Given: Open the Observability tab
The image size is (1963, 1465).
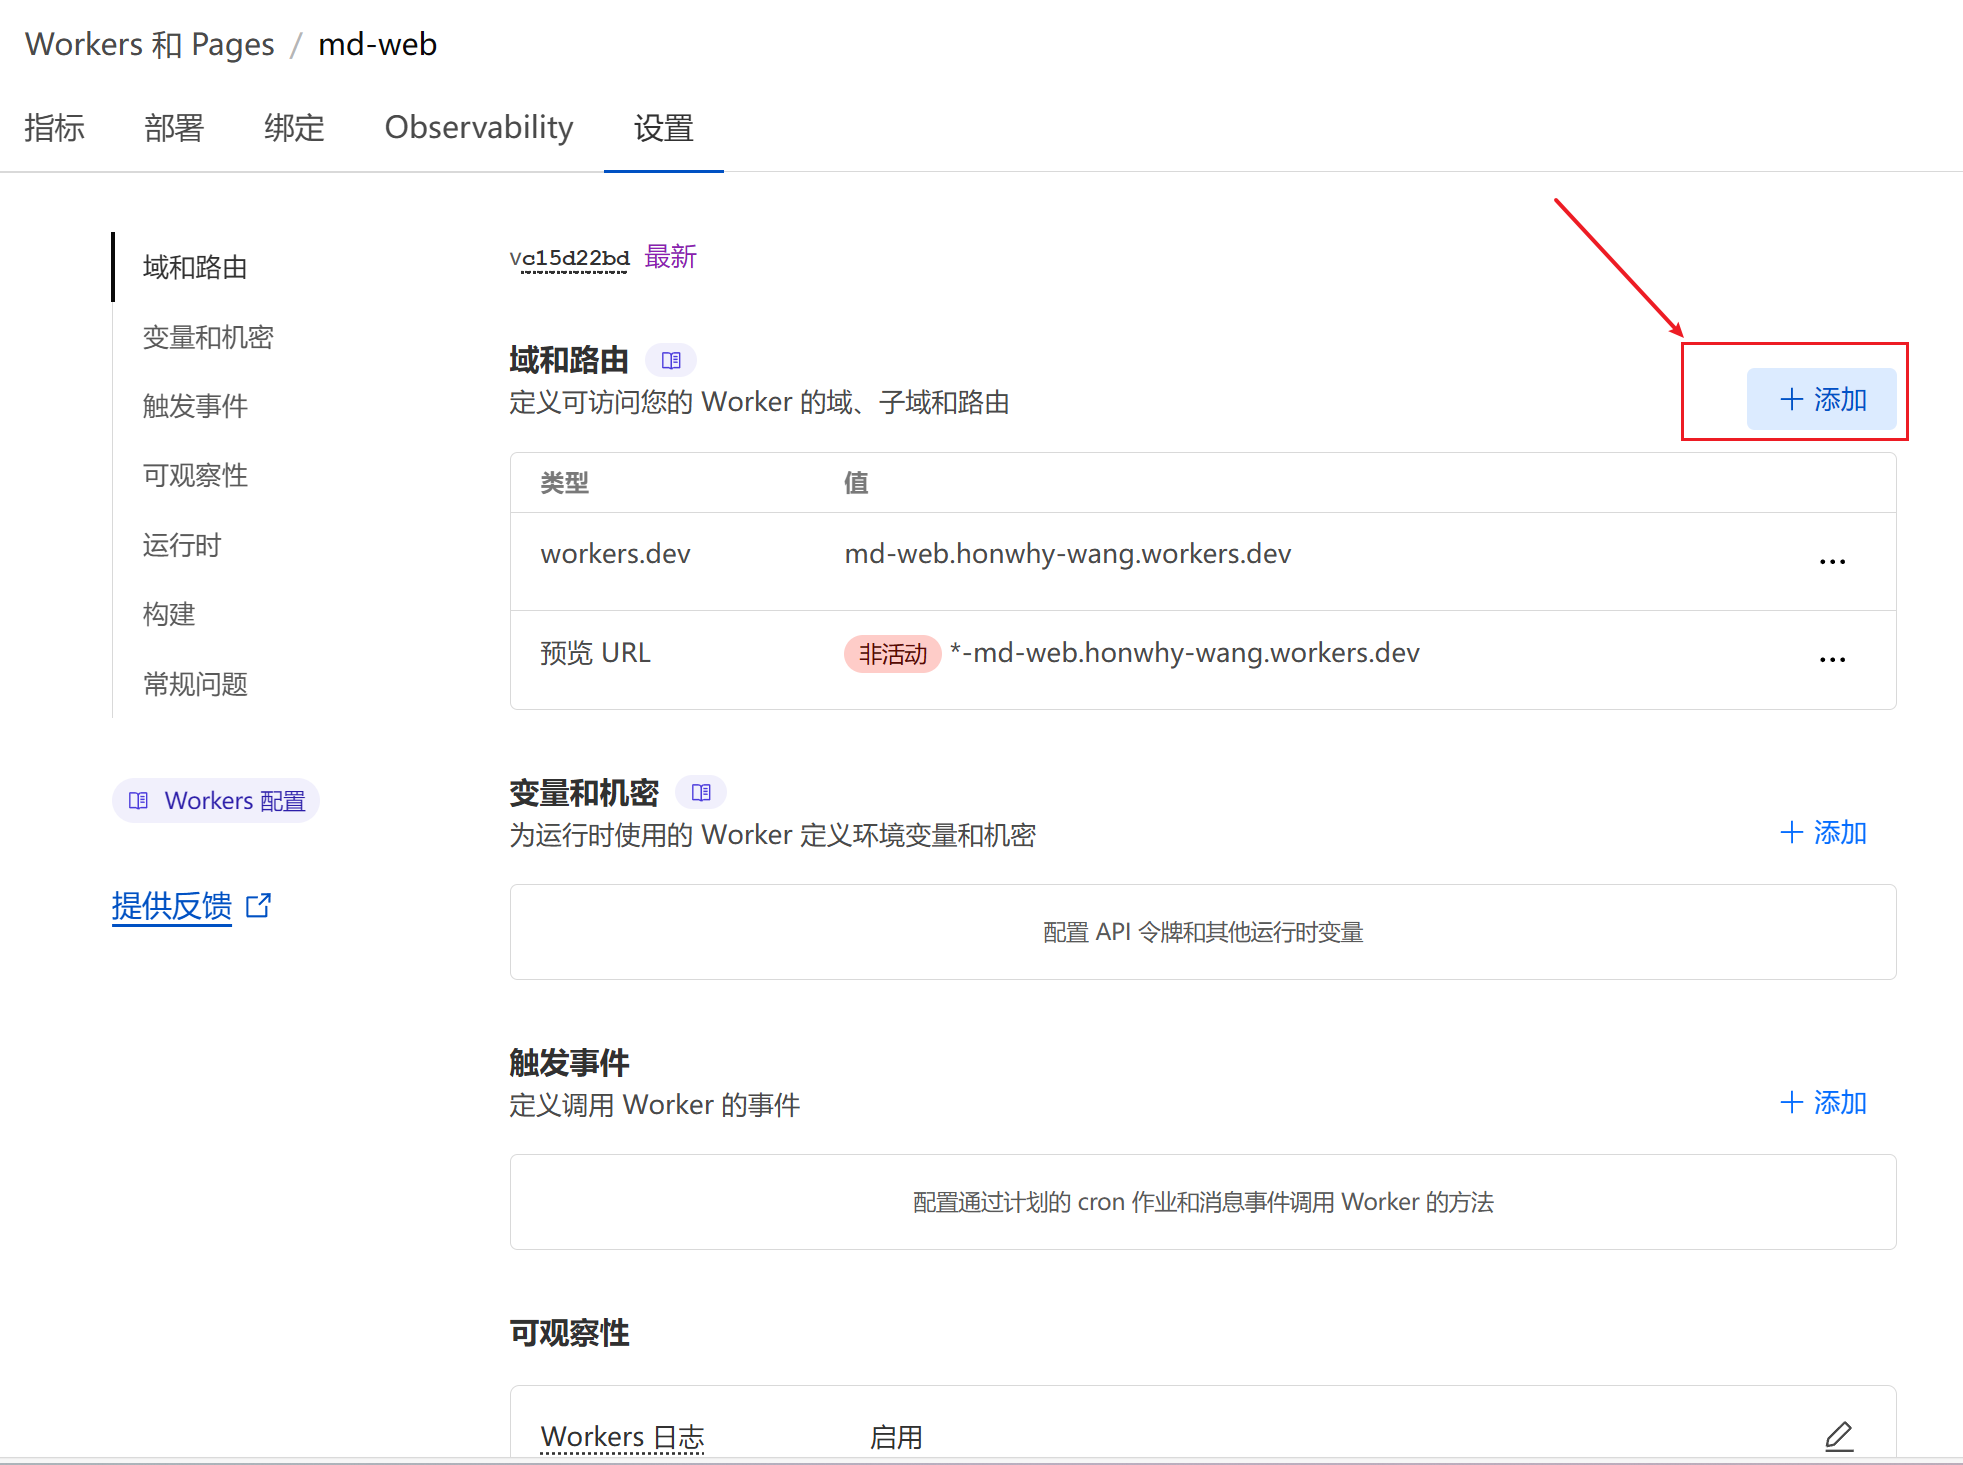Looking at the screenshot, I should 479,128.
